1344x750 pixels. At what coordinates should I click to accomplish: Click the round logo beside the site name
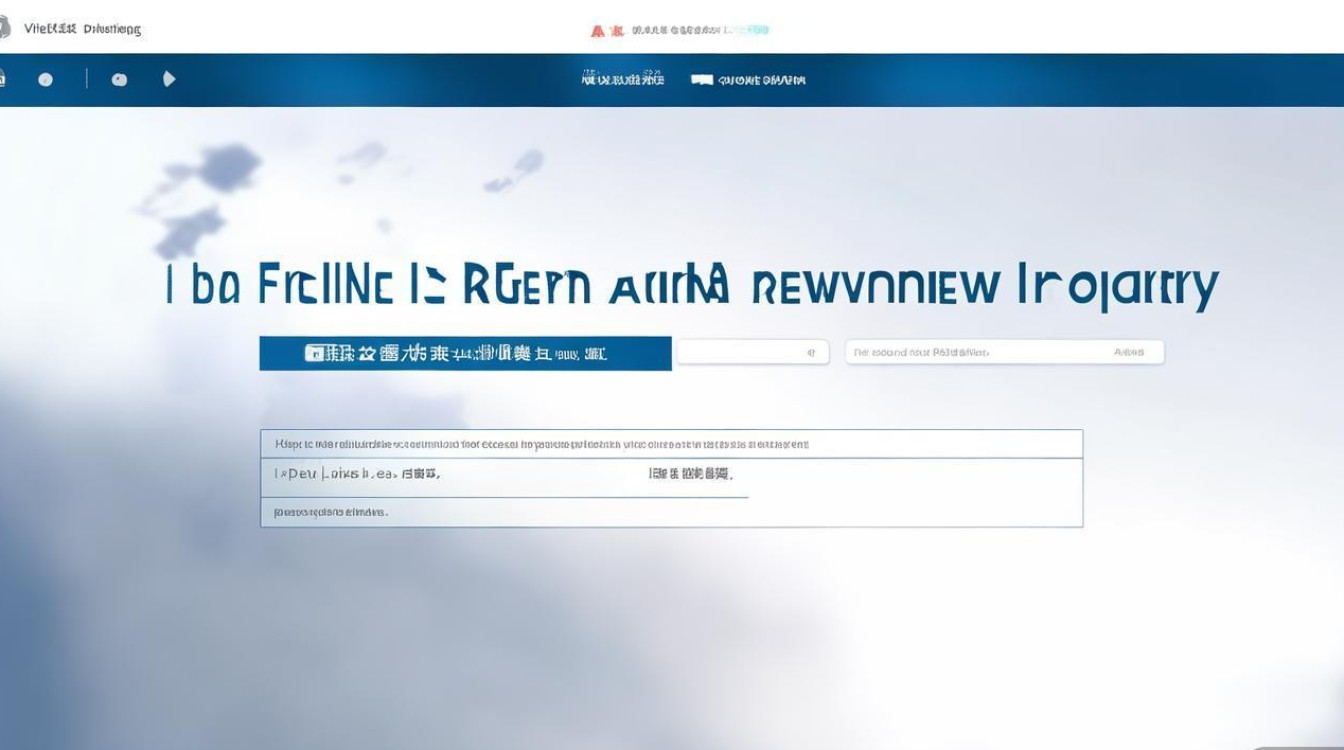4,28
